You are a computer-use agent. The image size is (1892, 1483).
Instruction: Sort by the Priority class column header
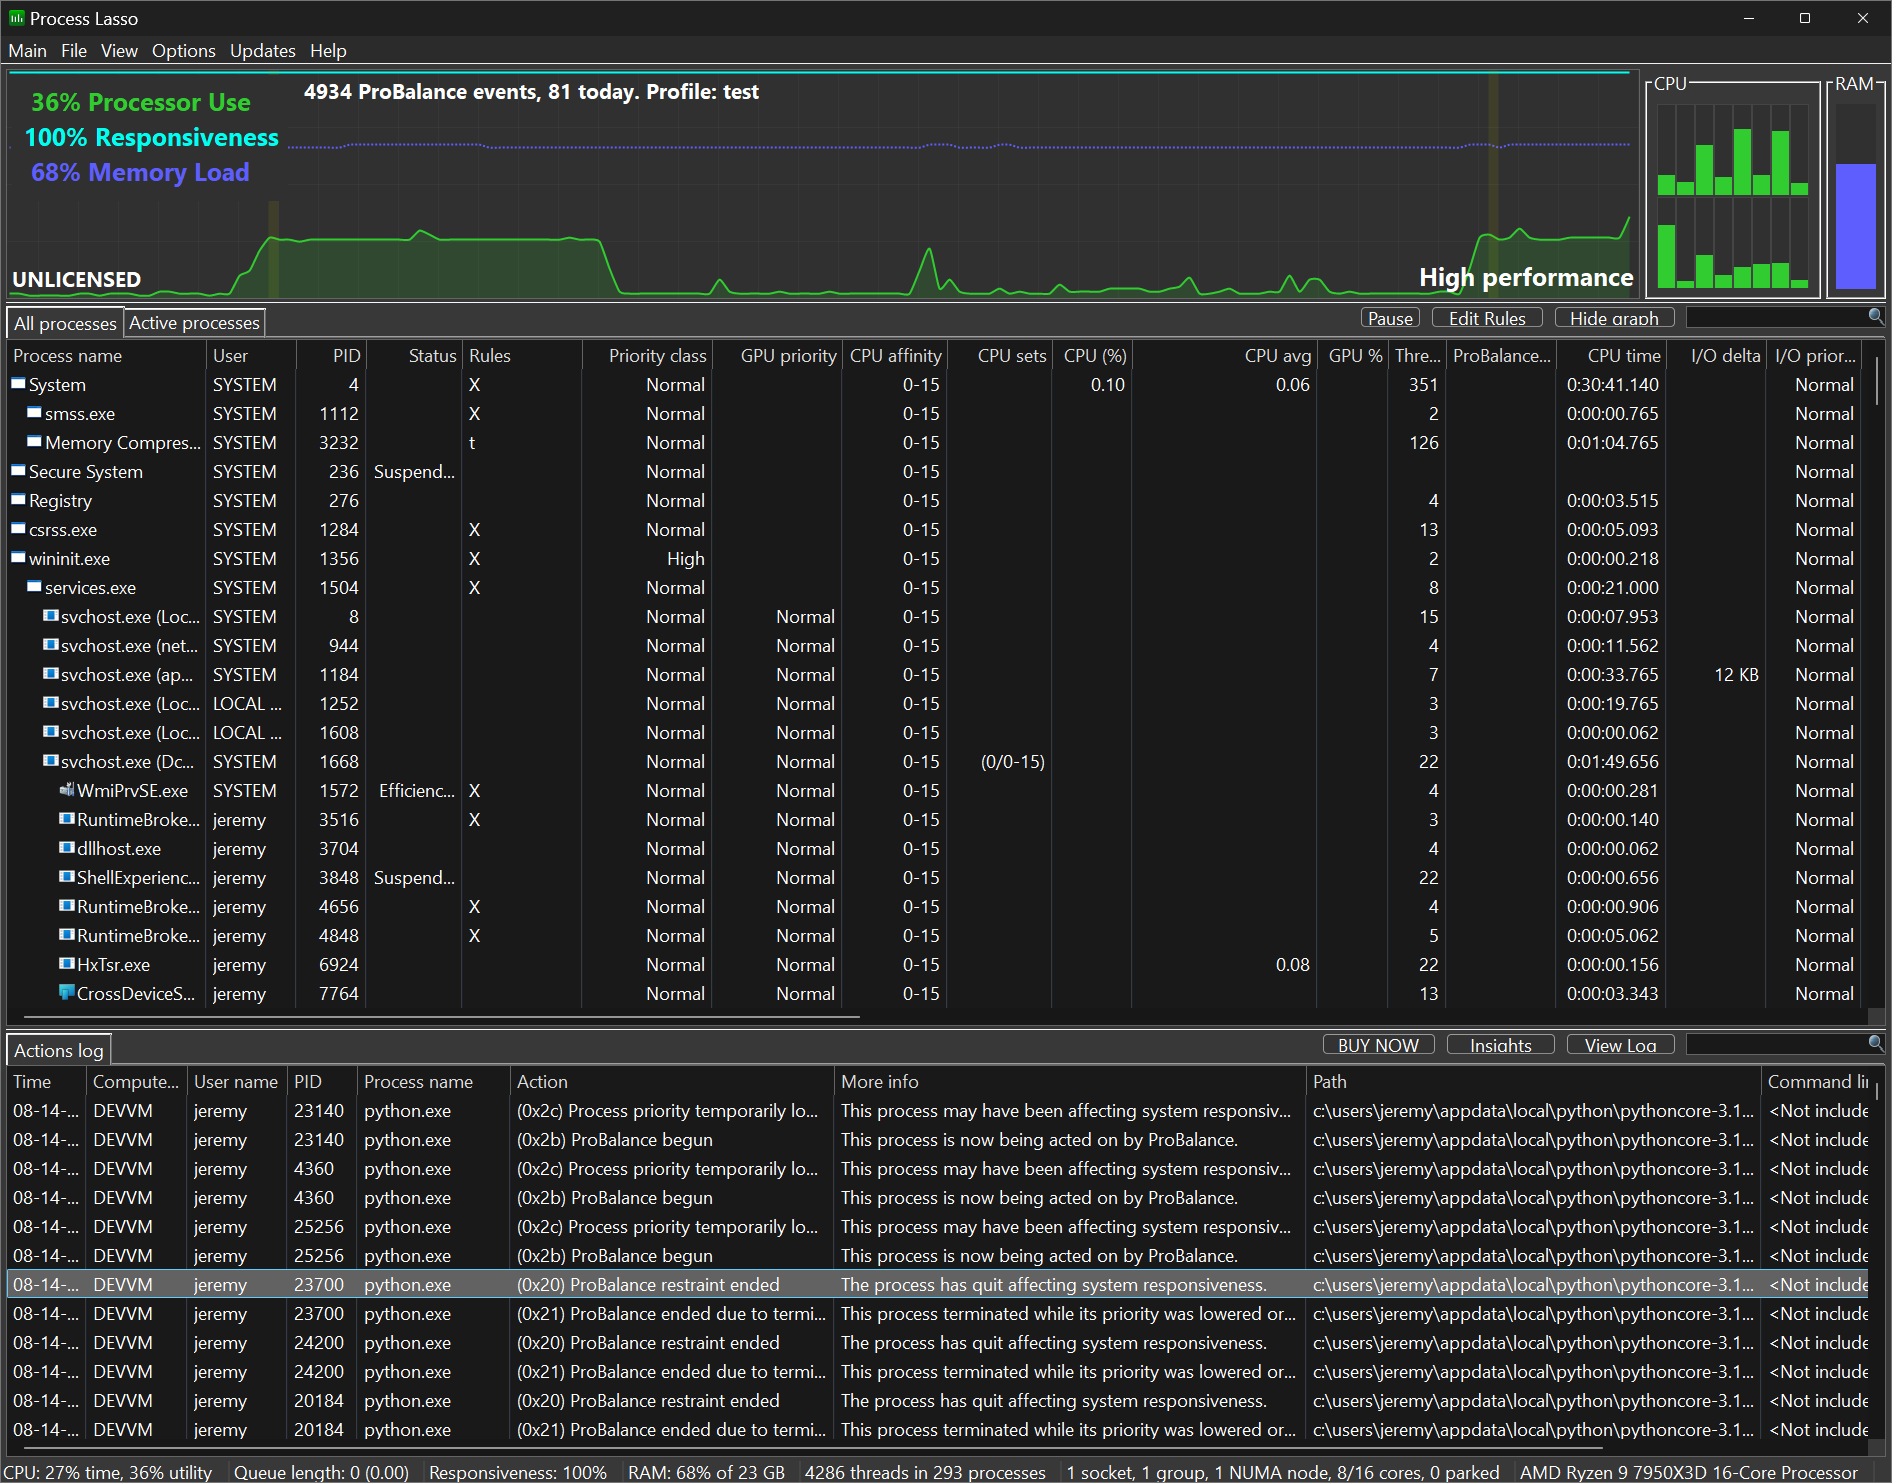(647, 356)
